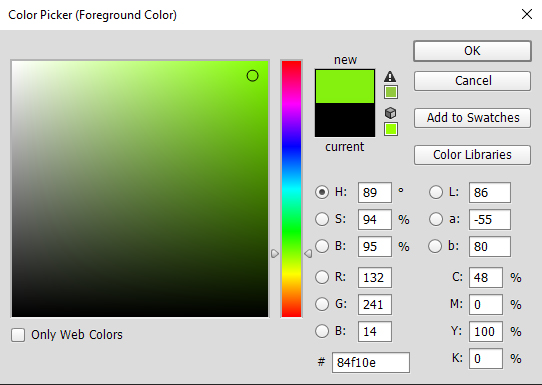Screen dimensions: 542x385
Task: Click the C cyan percentage field
Action: 486,277
